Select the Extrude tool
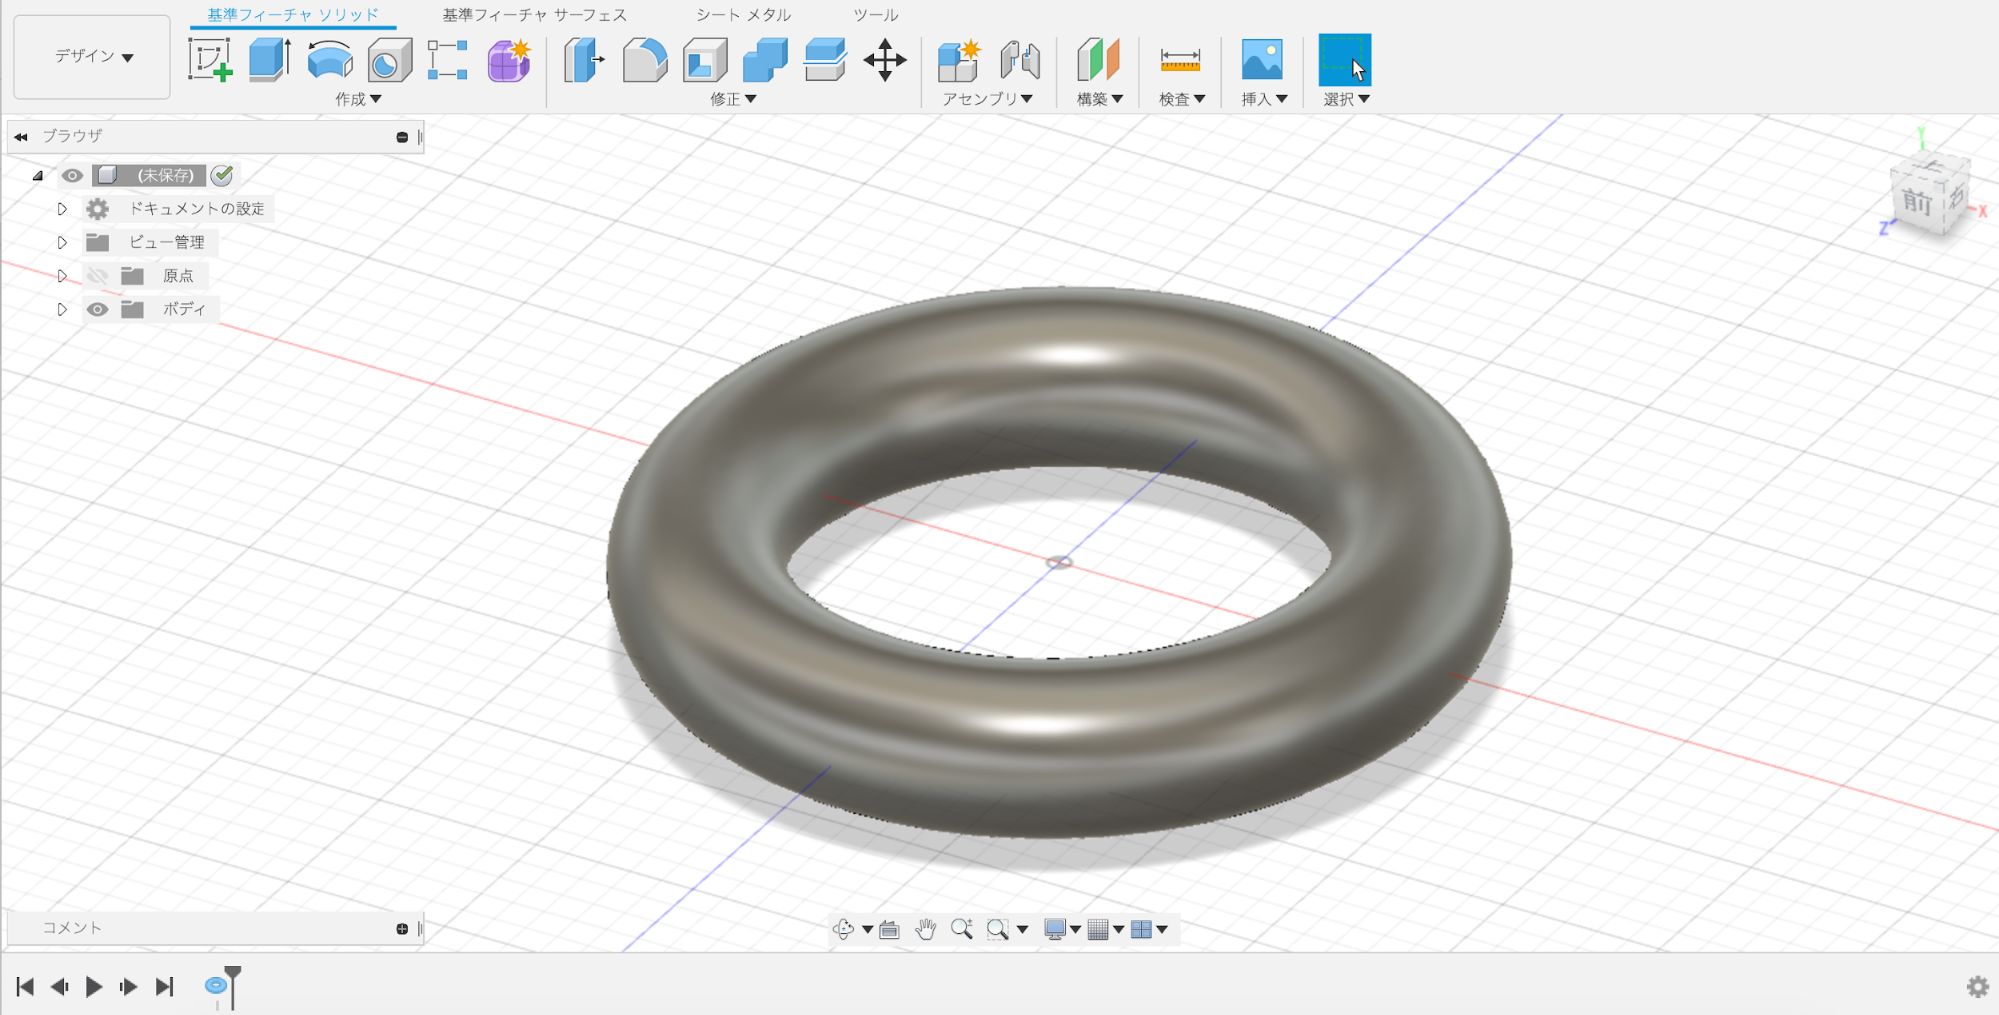 tap(269, 60)
